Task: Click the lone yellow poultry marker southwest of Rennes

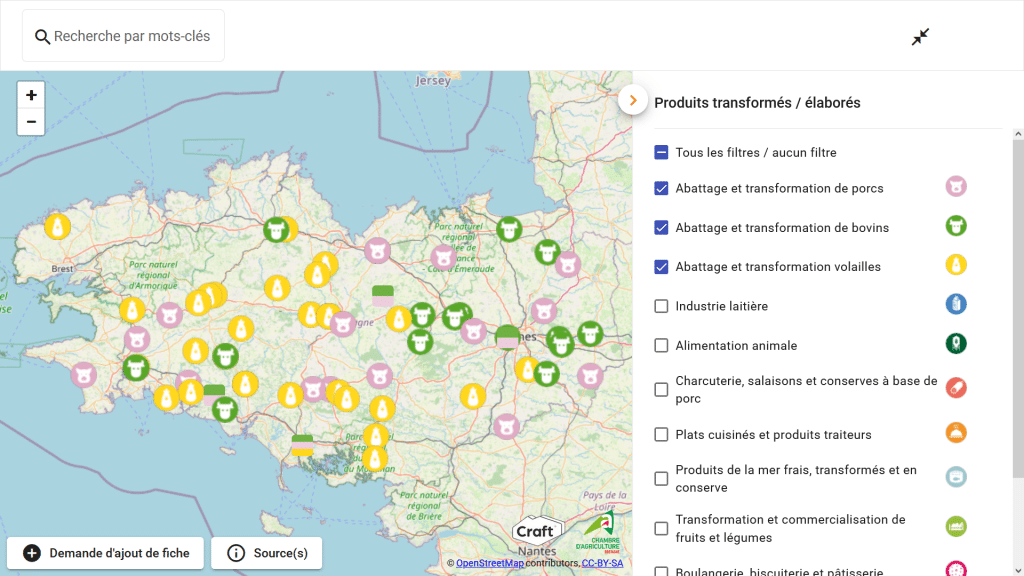Action: pyautogui.click(x=473, y=396)
